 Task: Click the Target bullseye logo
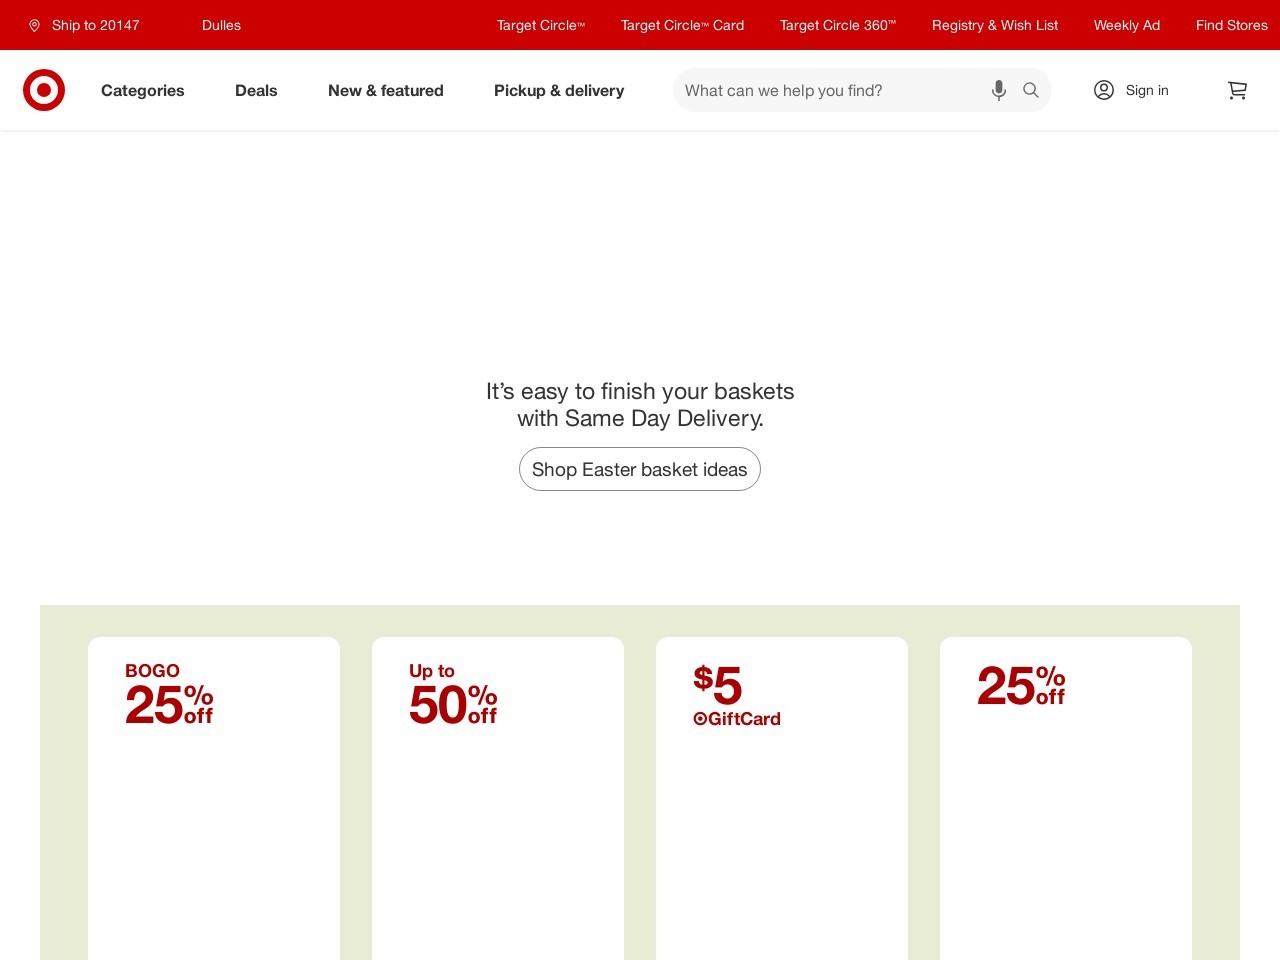click(x=44, y=90)
